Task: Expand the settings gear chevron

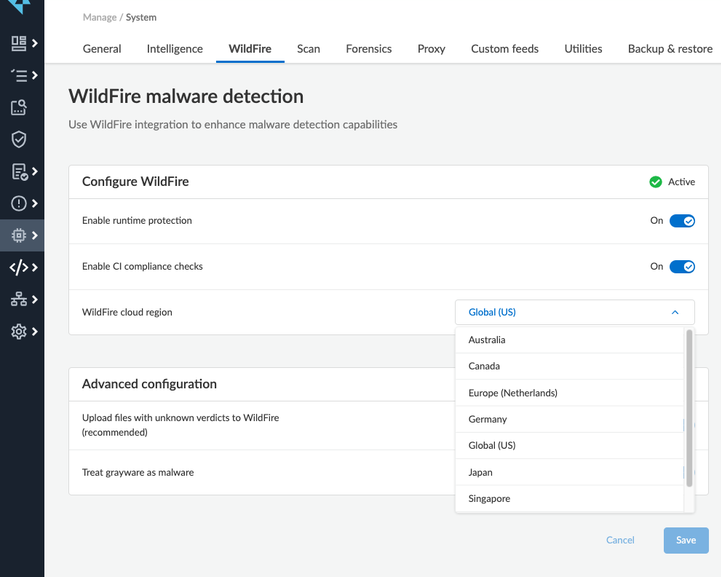Action: 35,331
